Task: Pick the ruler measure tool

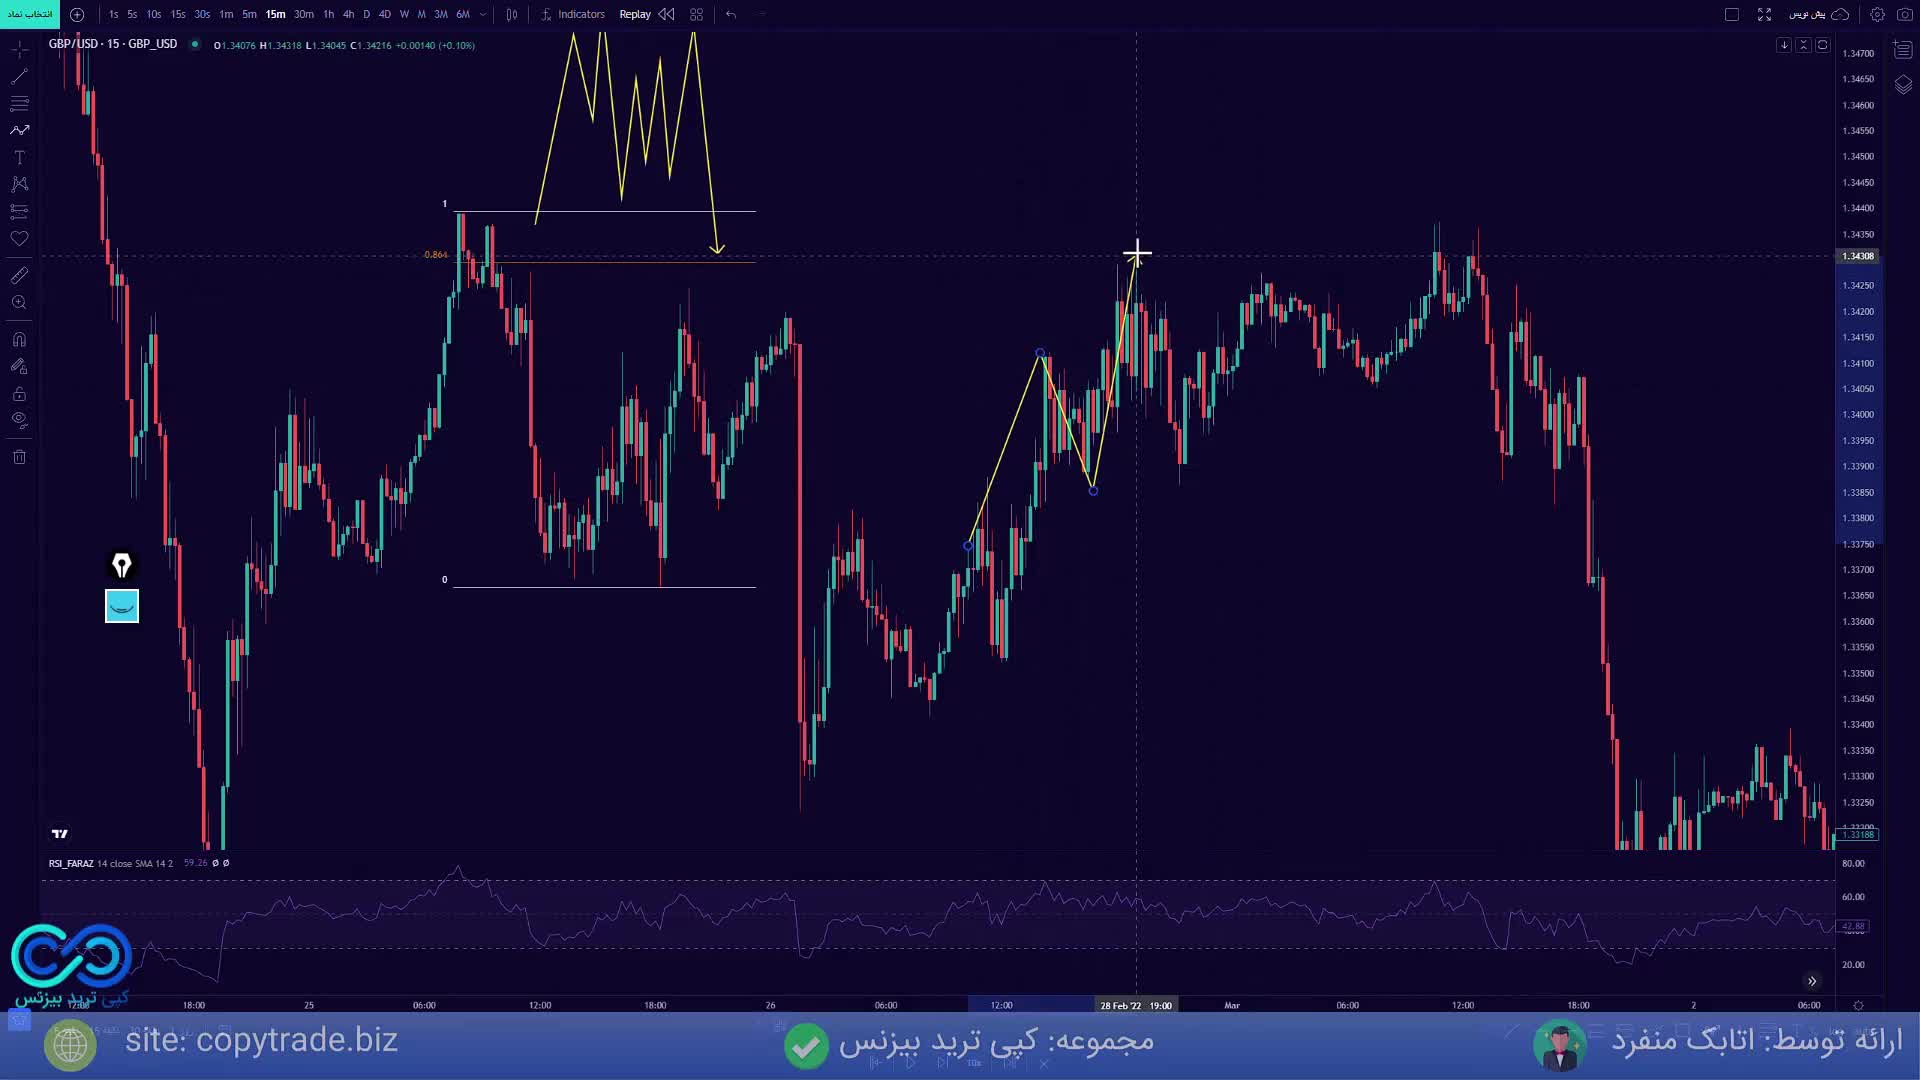Action: click(19, 276)
